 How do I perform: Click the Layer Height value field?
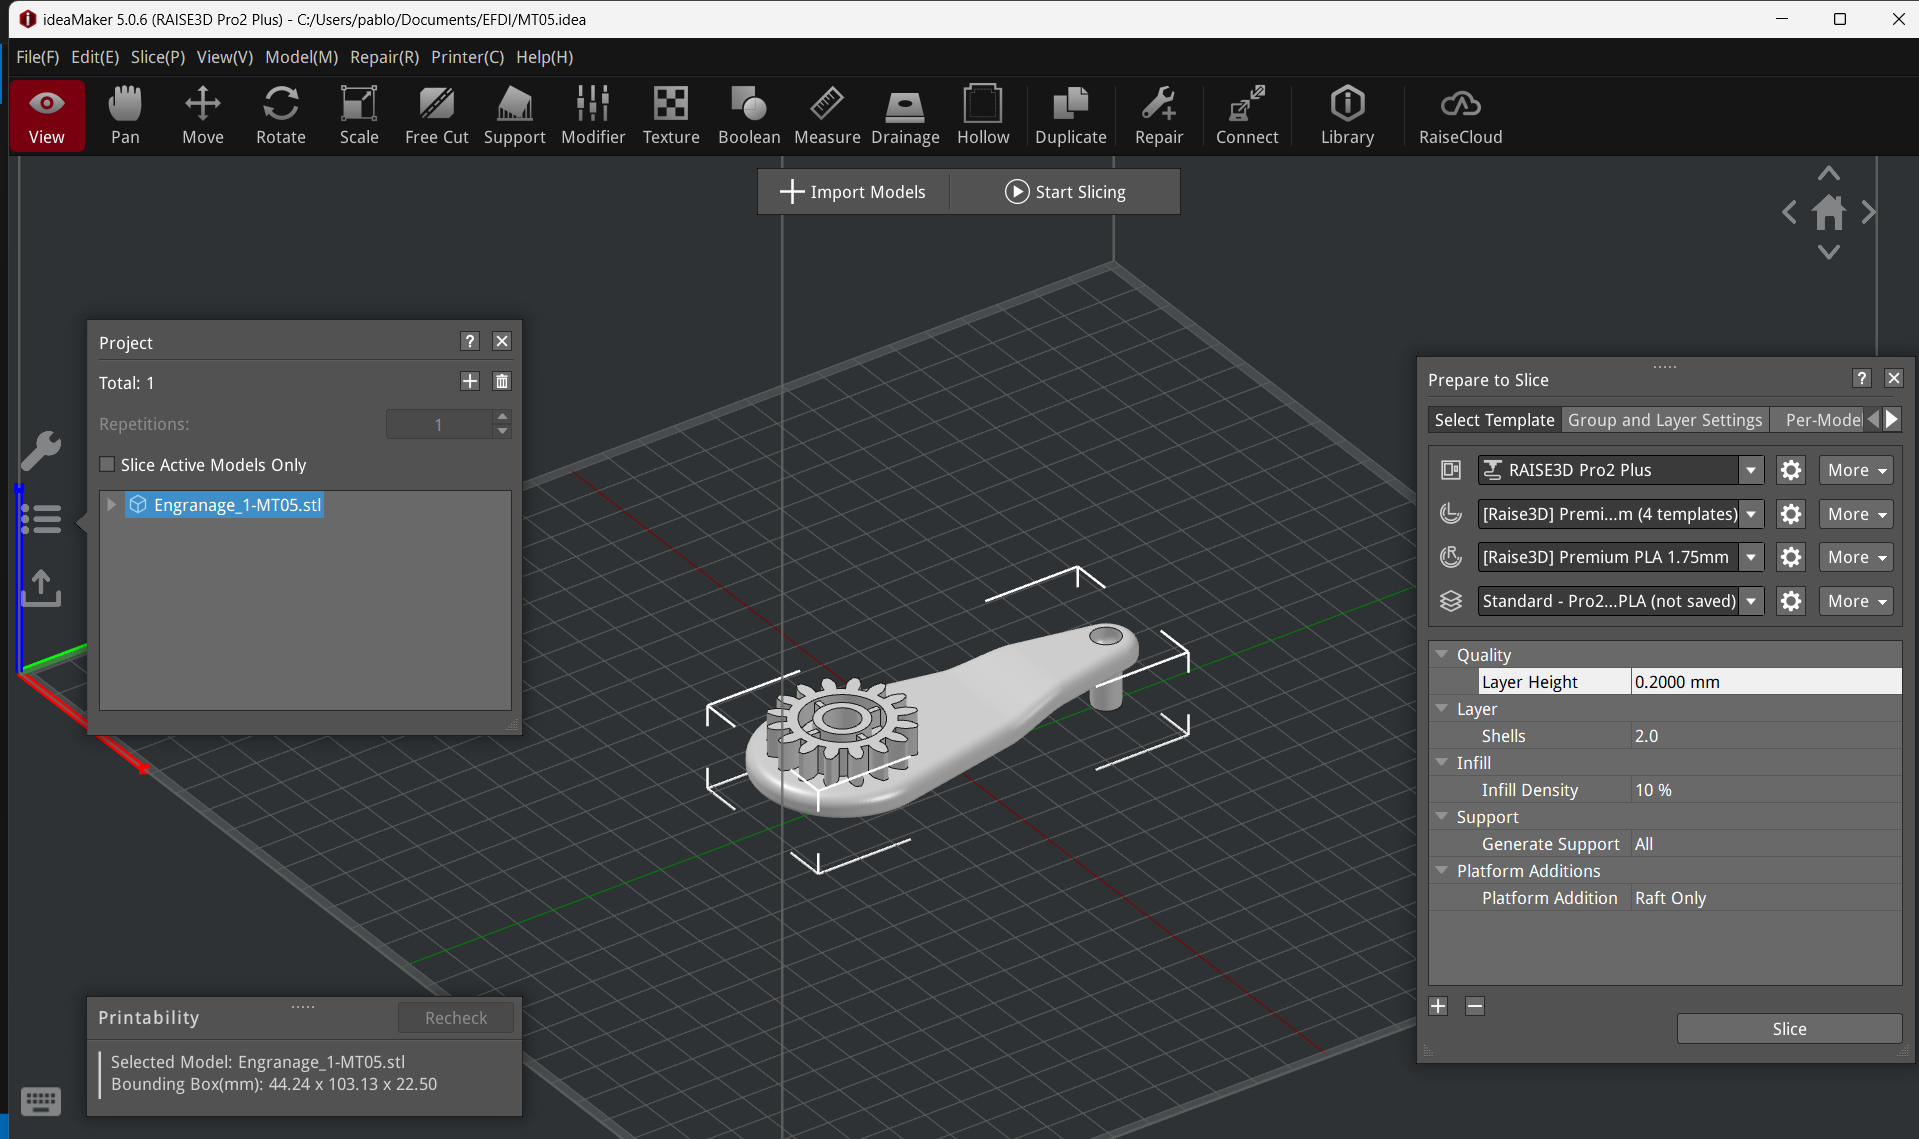point(1766,681)
